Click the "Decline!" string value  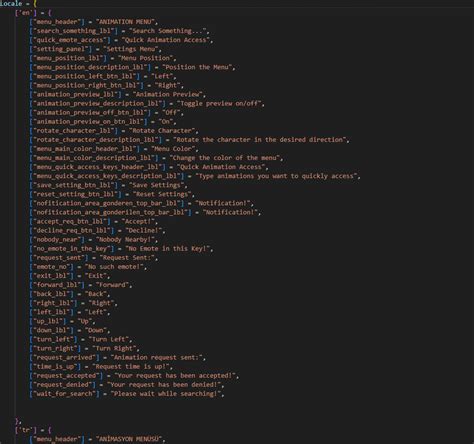click(x=144, y=230)
